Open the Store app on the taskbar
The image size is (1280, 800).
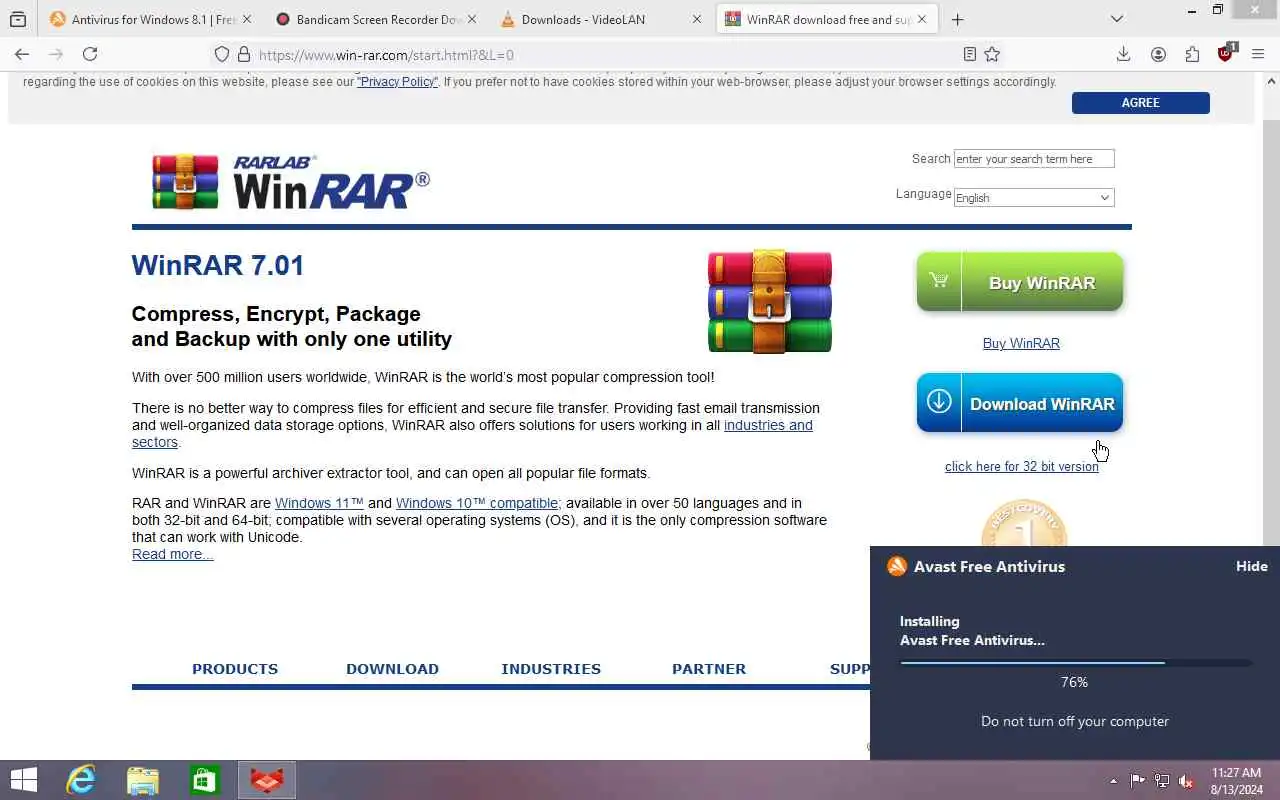pyautogui.click(x=205, y=780)
